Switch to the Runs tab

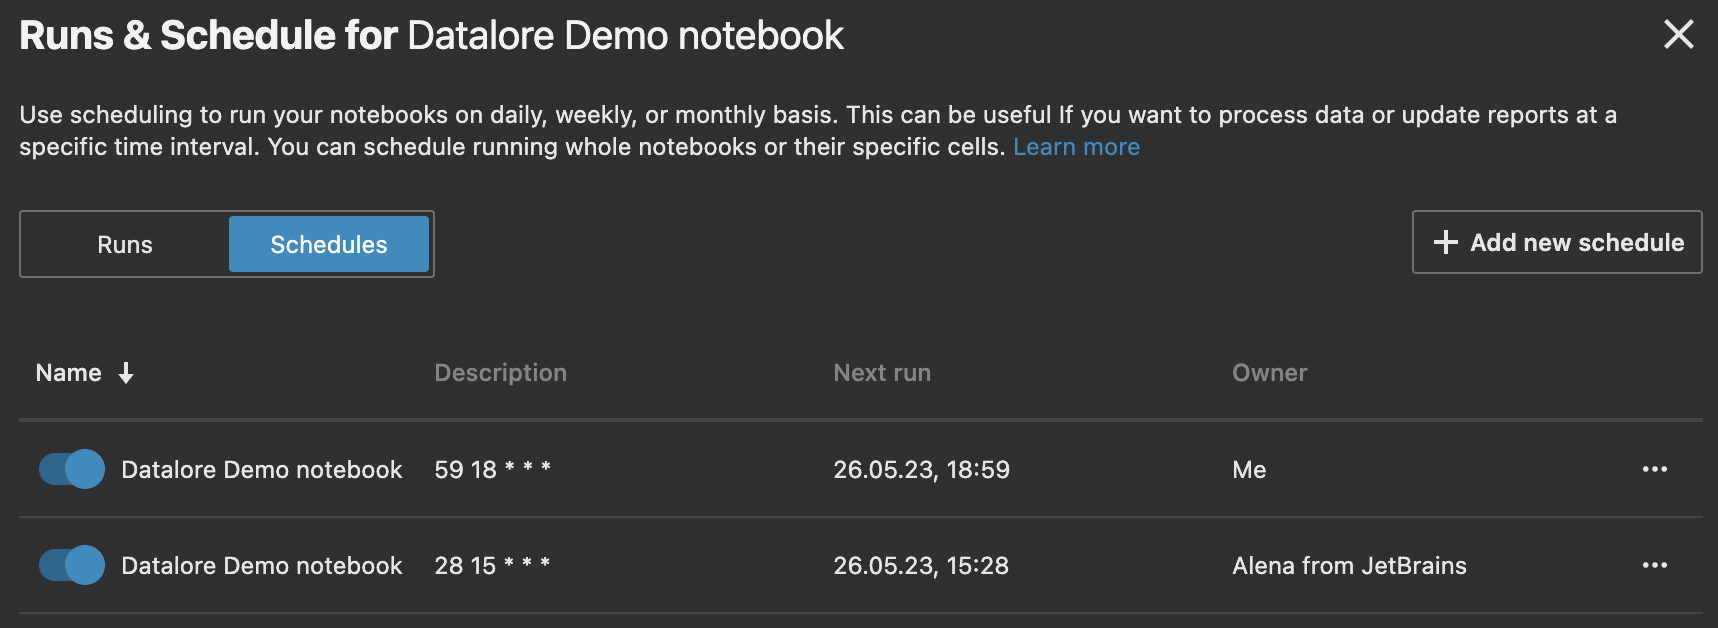pos(124,243)
